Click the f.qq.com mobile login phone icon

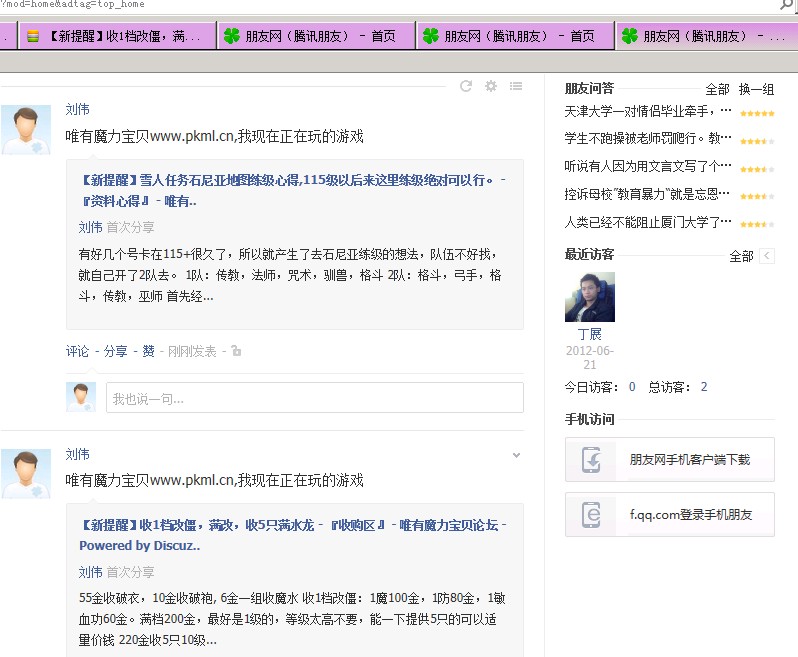591,515
